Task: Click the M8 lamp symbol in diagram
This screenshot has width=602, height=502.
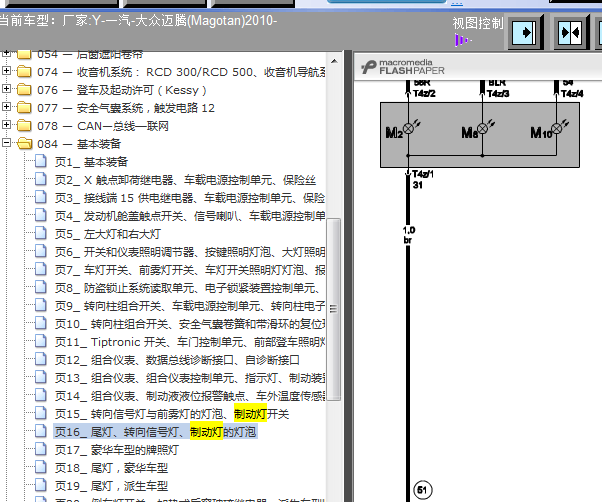Action: tap(482, 129)
